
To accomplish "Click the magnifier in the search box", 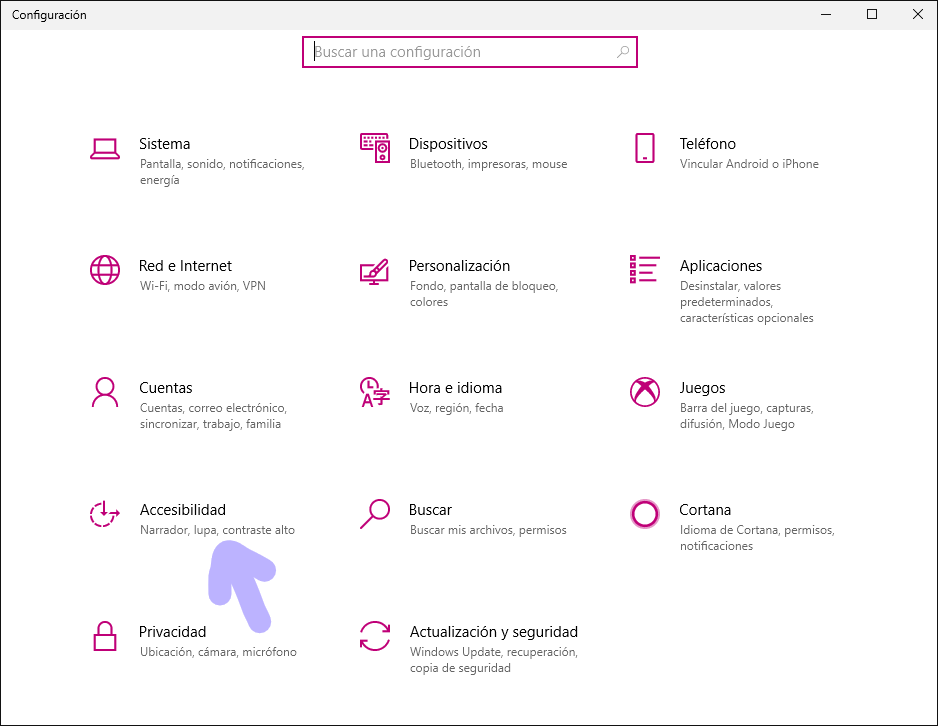I will 623,52.
